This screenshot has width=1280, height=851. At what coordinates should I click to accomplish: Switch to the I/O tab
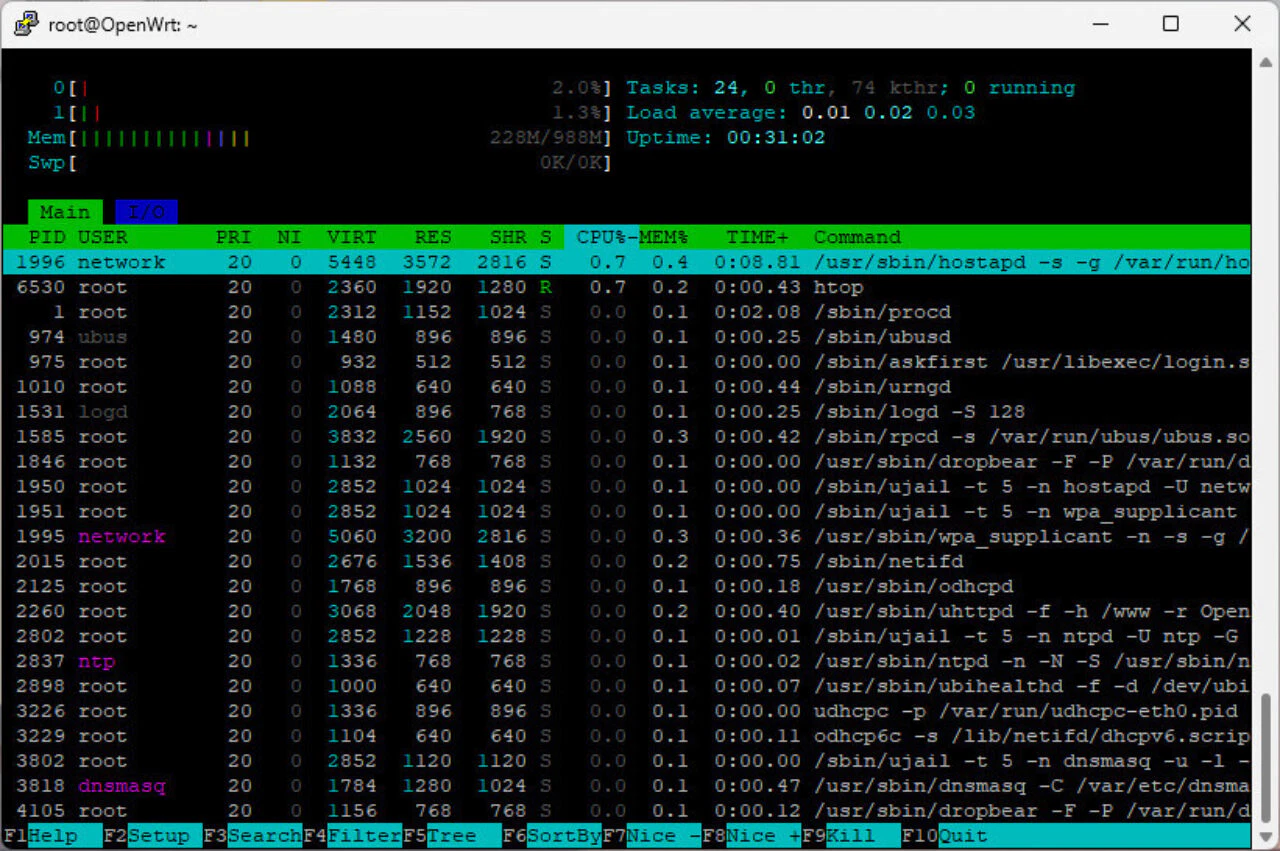pos(146,211)
